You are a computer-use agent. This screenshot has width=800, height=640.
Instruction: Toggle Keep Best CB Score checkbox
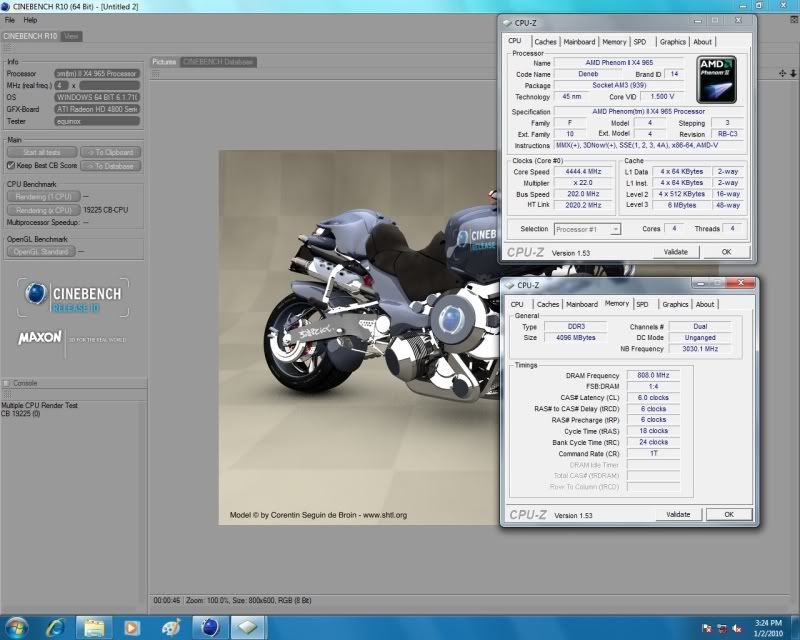click(x=10, y=165)
